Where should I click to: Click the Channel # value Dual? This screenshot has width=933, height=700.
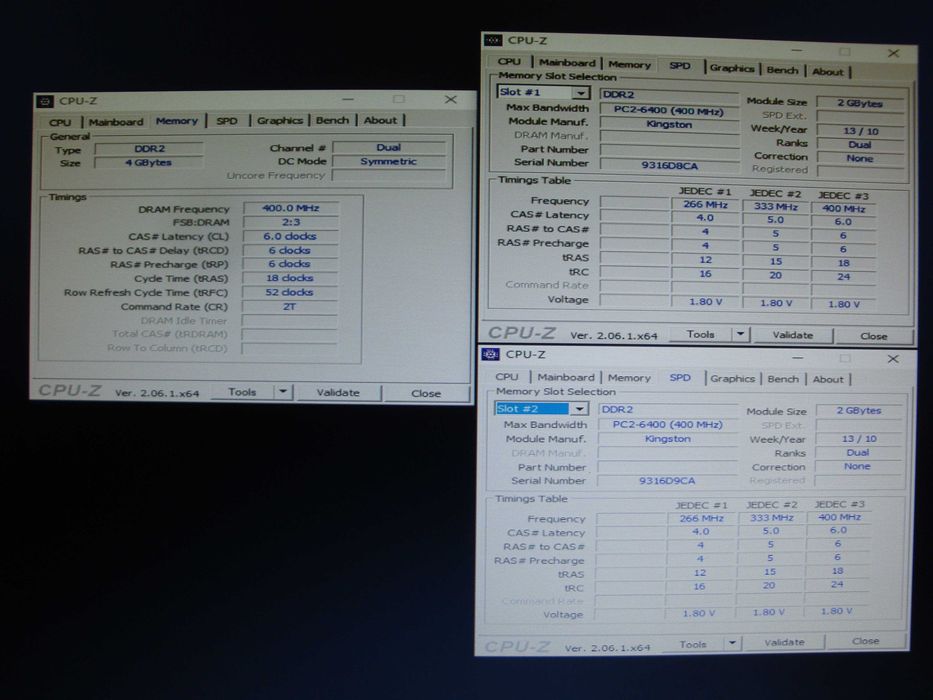coord(388,147)
